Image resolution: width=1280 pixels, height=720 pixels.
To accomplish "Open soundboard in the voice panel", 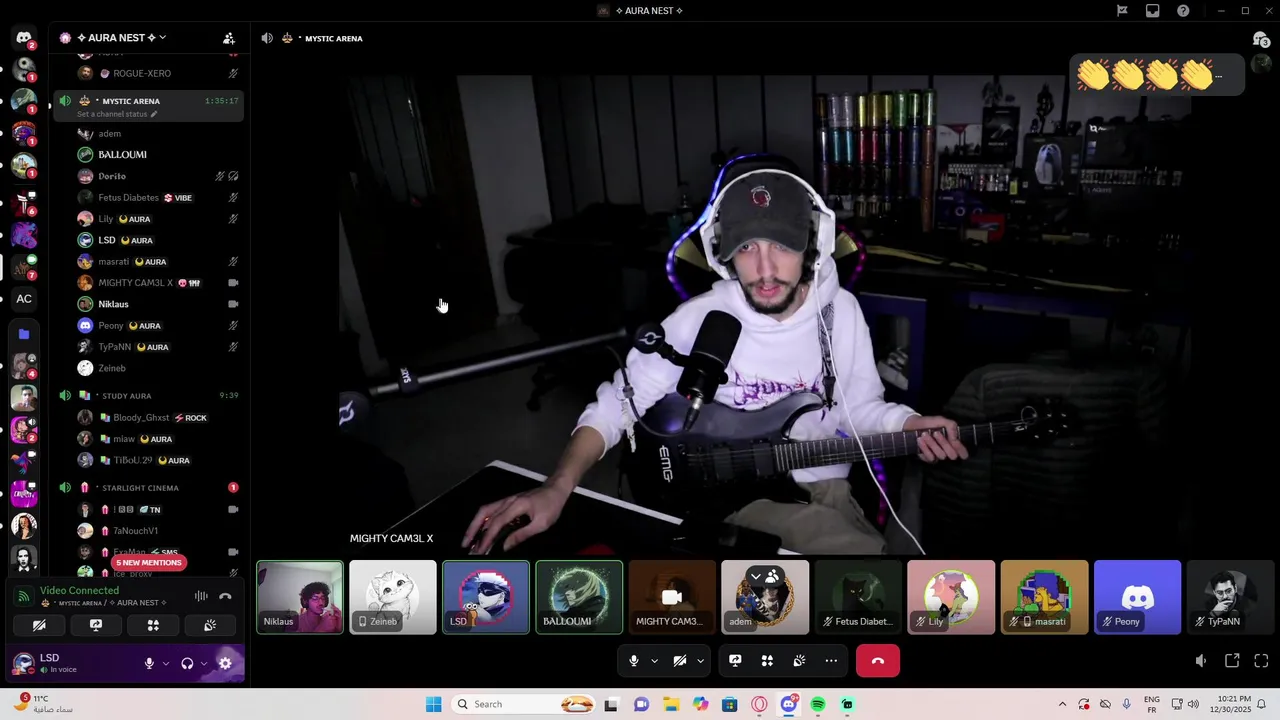I will [210, 625].
